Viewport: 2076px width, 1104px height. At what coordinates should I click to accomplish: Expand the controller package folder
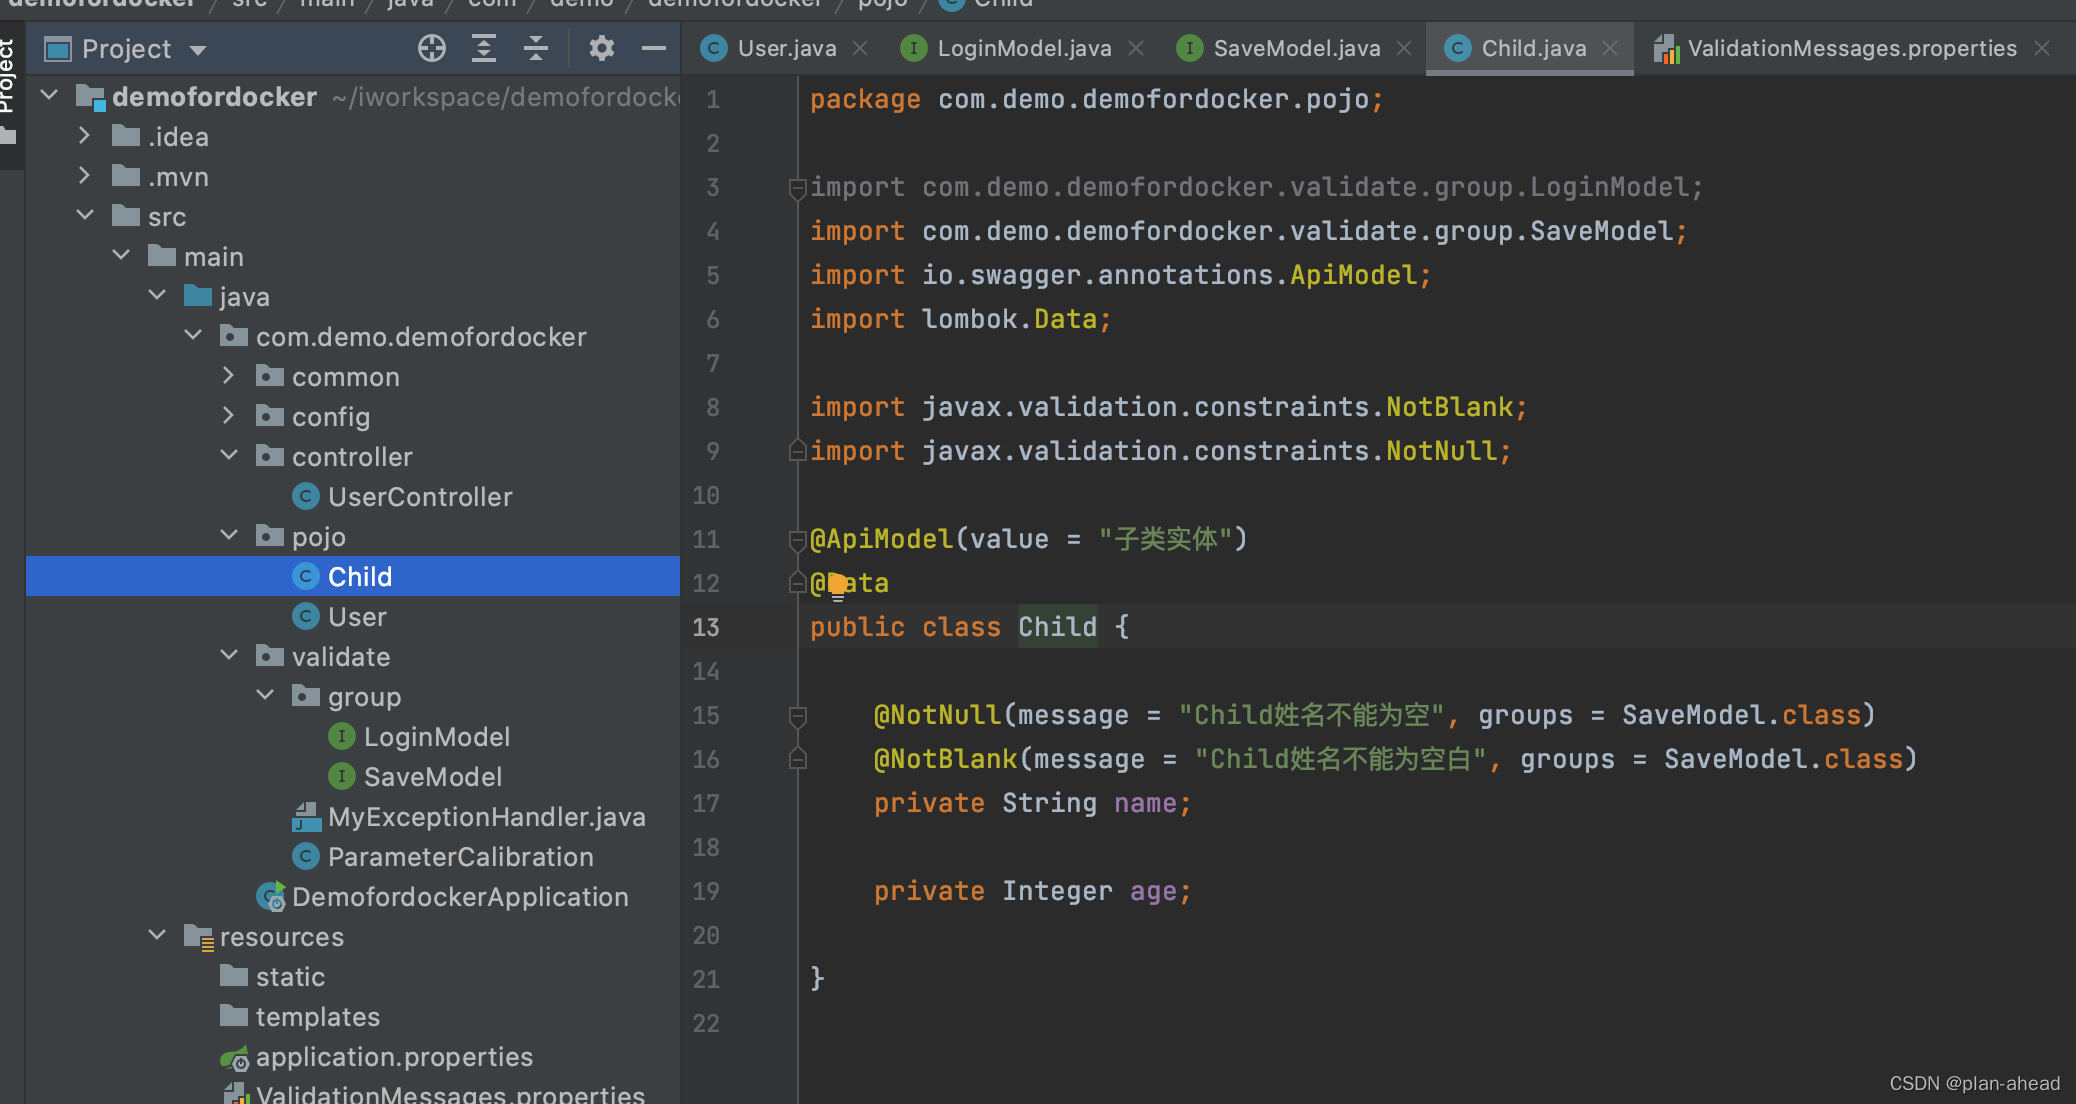(x=229, y=456)
